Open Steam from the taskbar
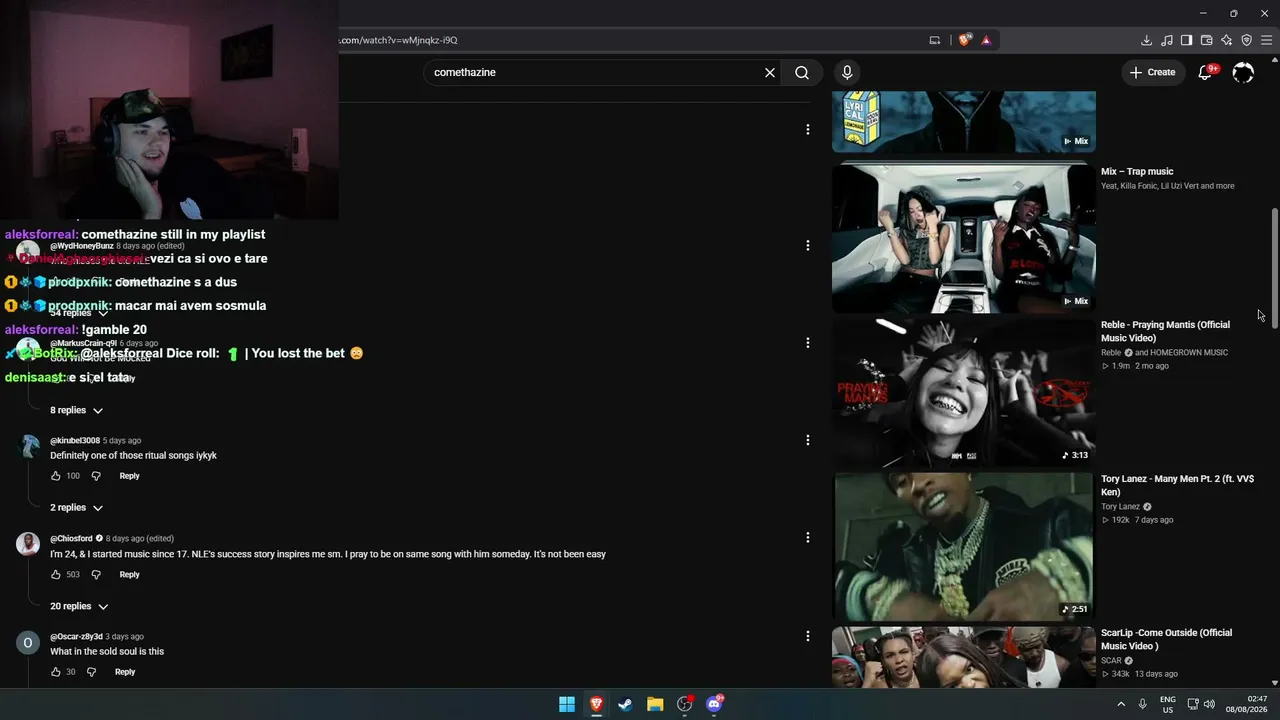Viewport: 1280px width, 720px height. point(625,704)
